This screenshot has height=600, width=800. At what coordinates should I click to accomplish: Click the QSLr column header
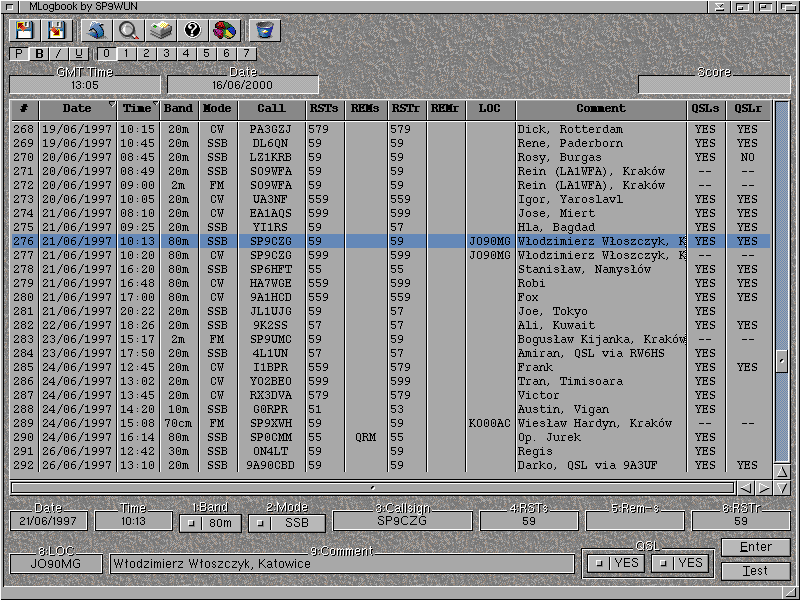(748, 109)
